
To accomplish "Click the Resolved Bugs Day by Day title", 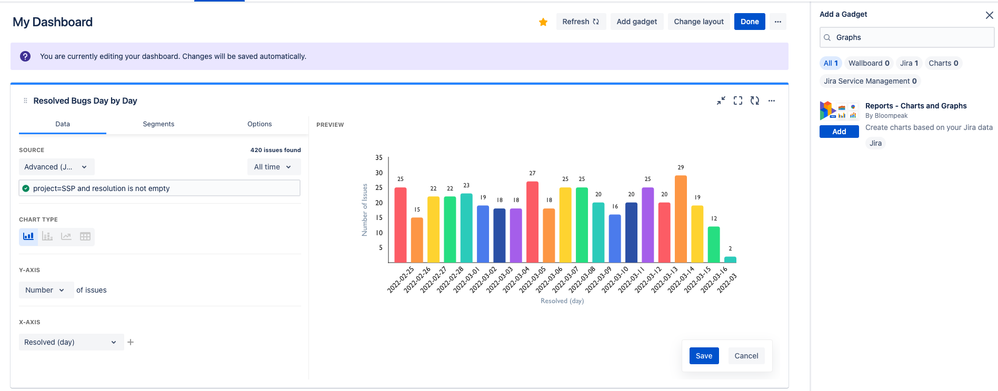I will click(x=85, y=101).
